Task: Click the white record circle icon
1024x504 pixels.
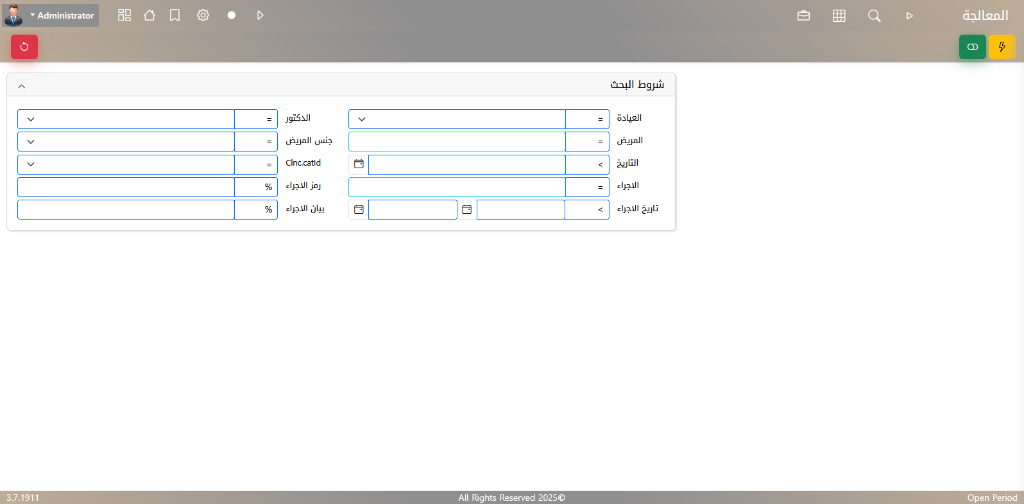Action: coord(231,16)
